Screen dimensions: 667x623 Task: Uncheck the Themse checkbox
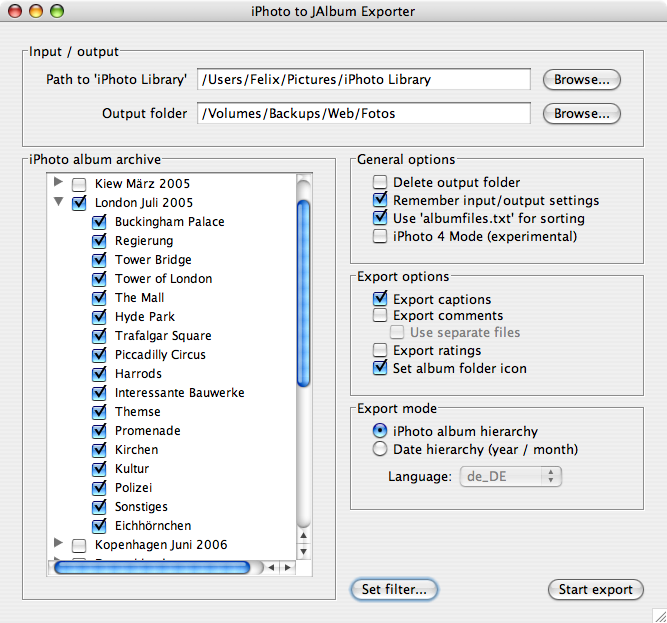pyautogui.click(x=99, y=412)
